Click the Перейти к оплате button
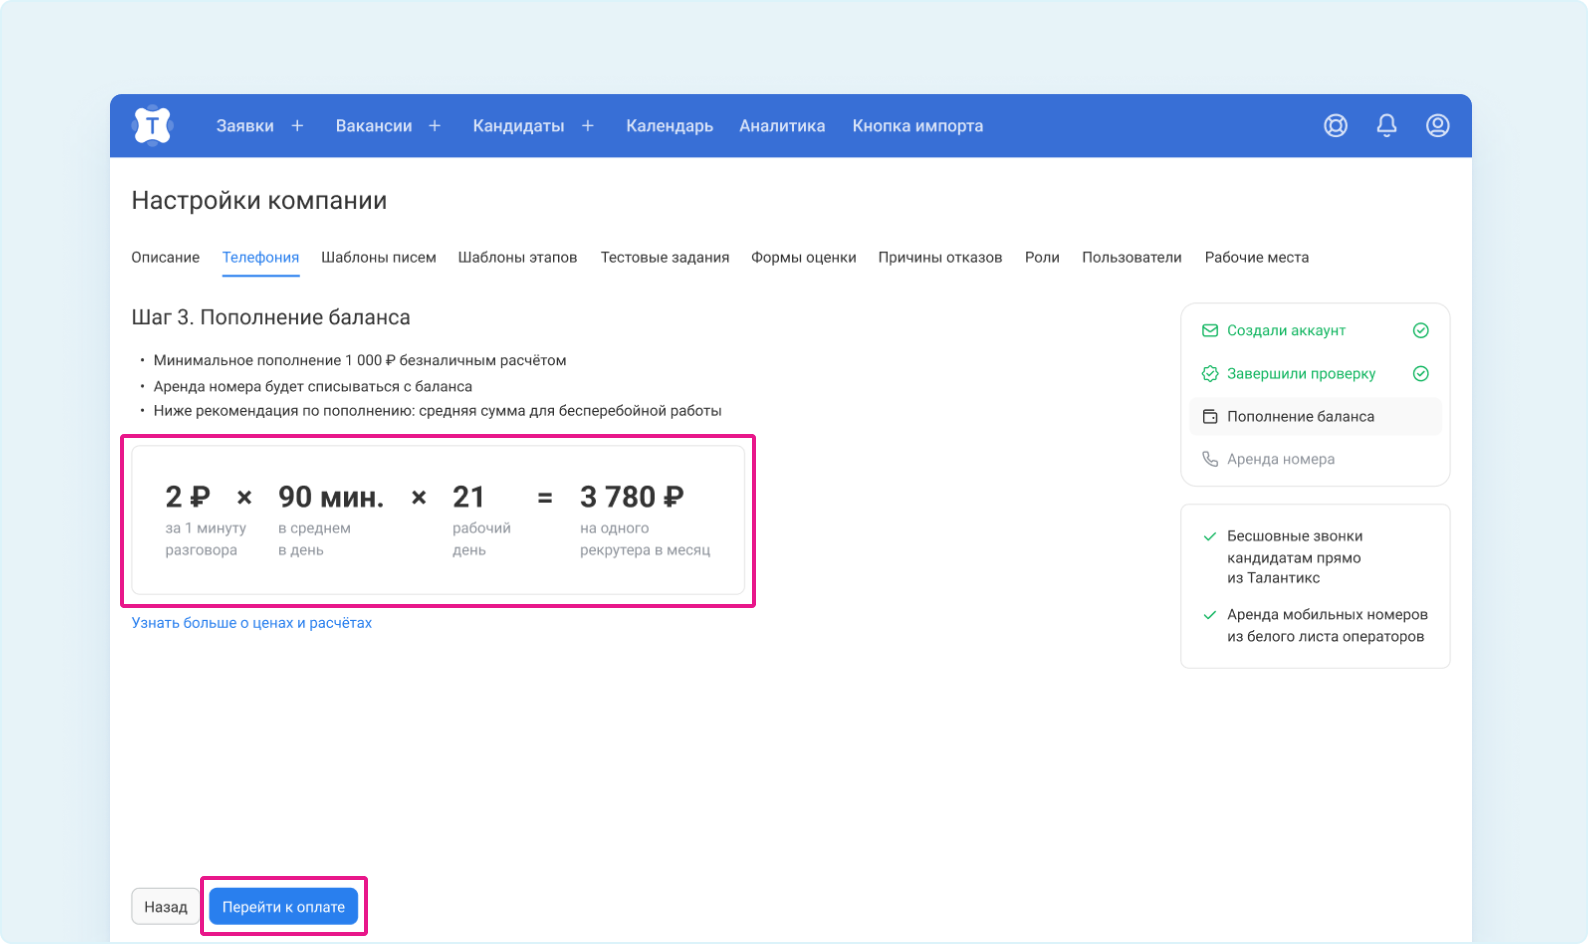Viewport: 1588px width, 944px height. 284,907
